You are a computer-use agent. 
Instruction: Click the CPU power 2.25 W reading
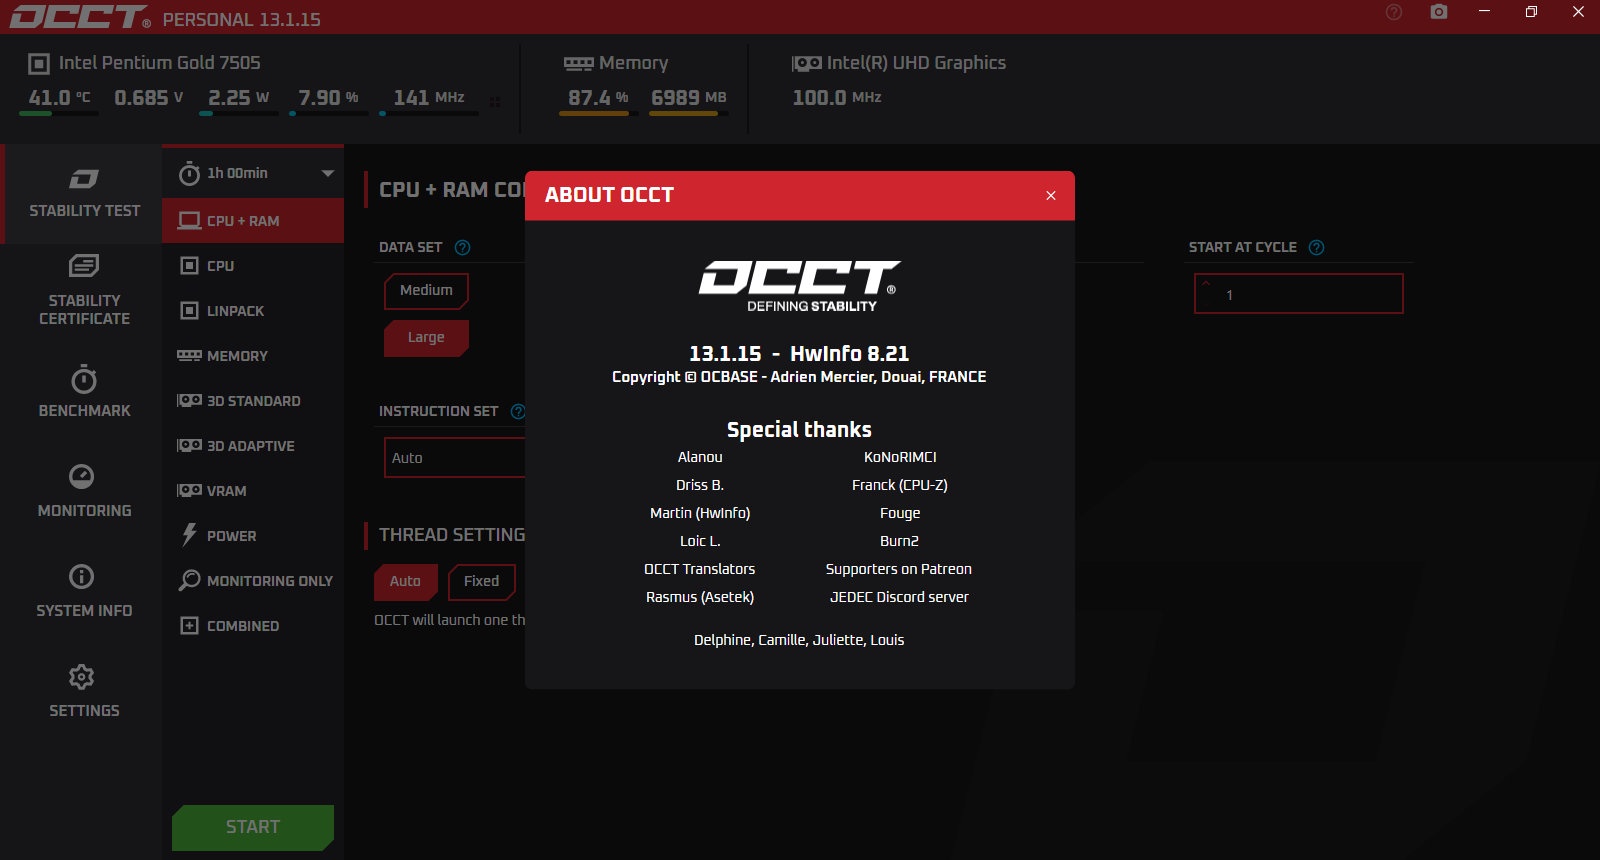pos(239,98)
